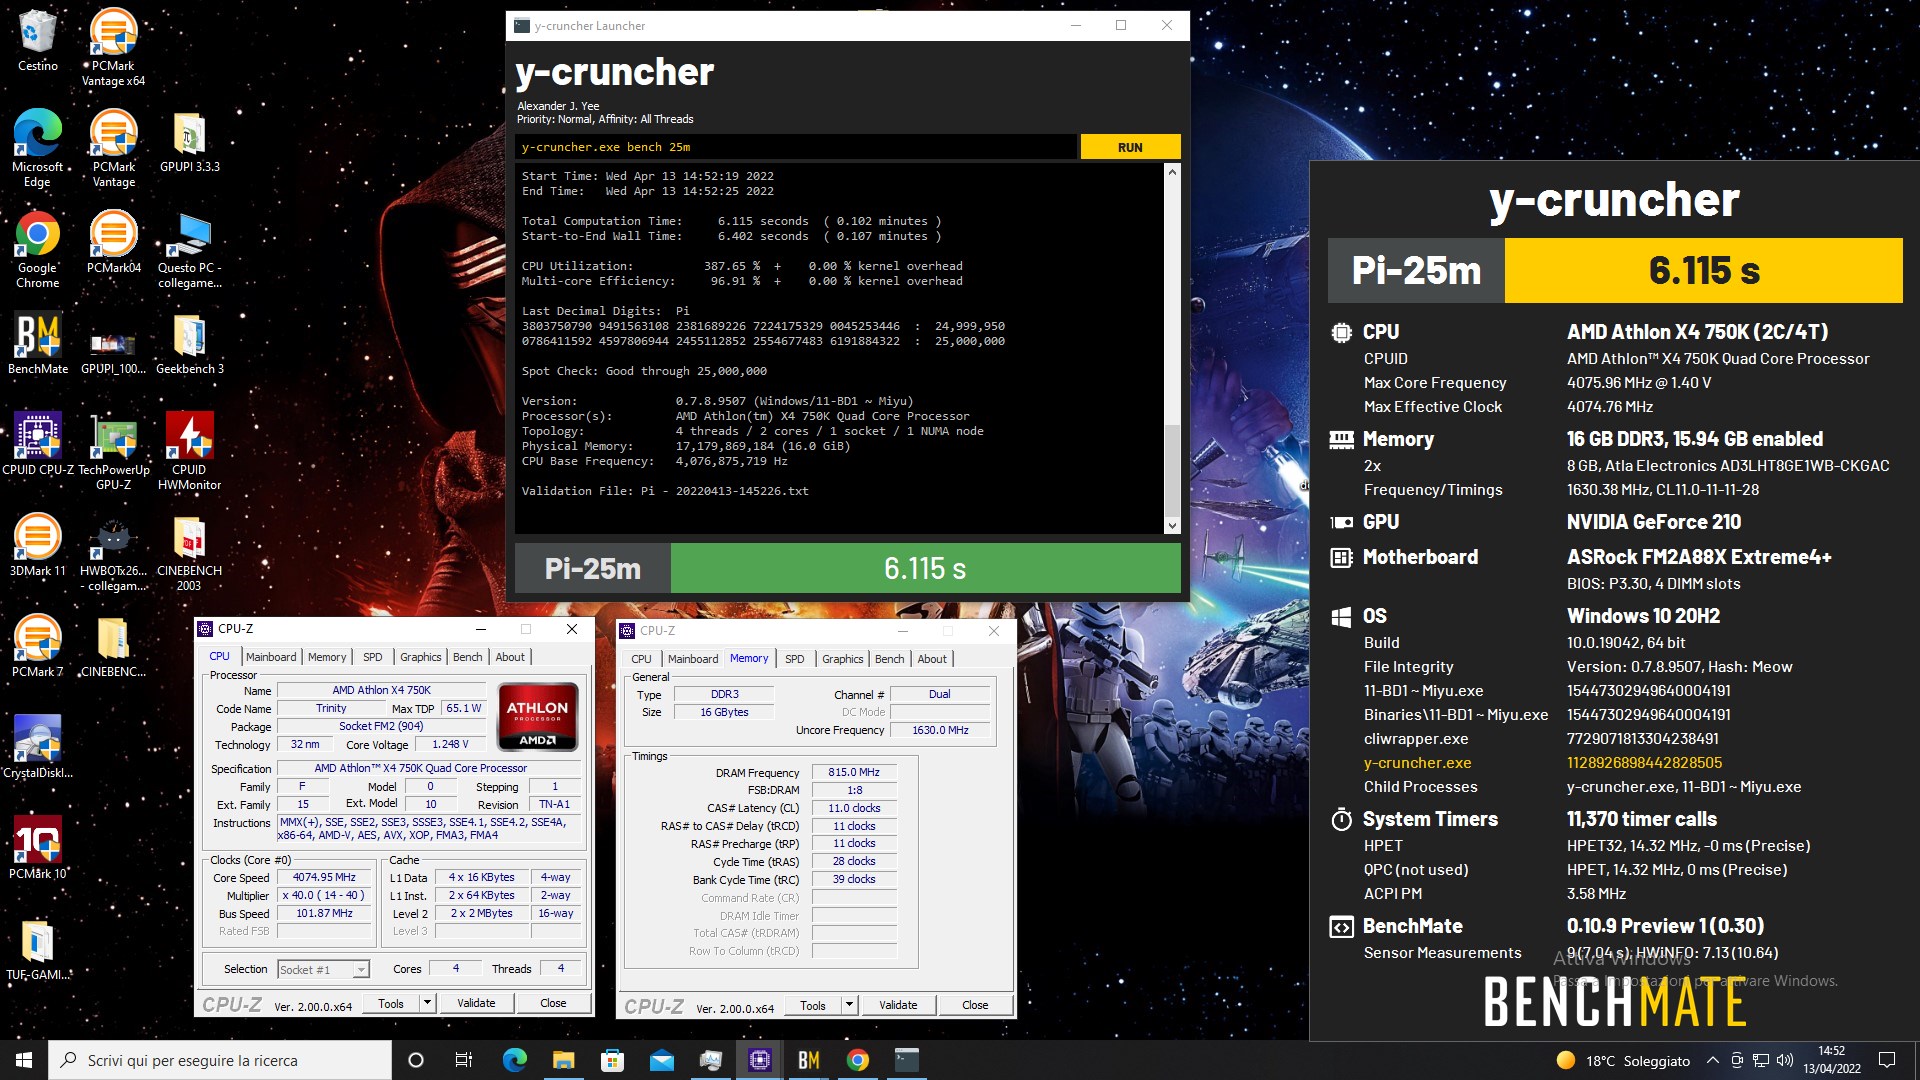Open Google Chrome desktop shortcut
This screenshot has height=1080, width=1920.
click(x=37, y=250)
